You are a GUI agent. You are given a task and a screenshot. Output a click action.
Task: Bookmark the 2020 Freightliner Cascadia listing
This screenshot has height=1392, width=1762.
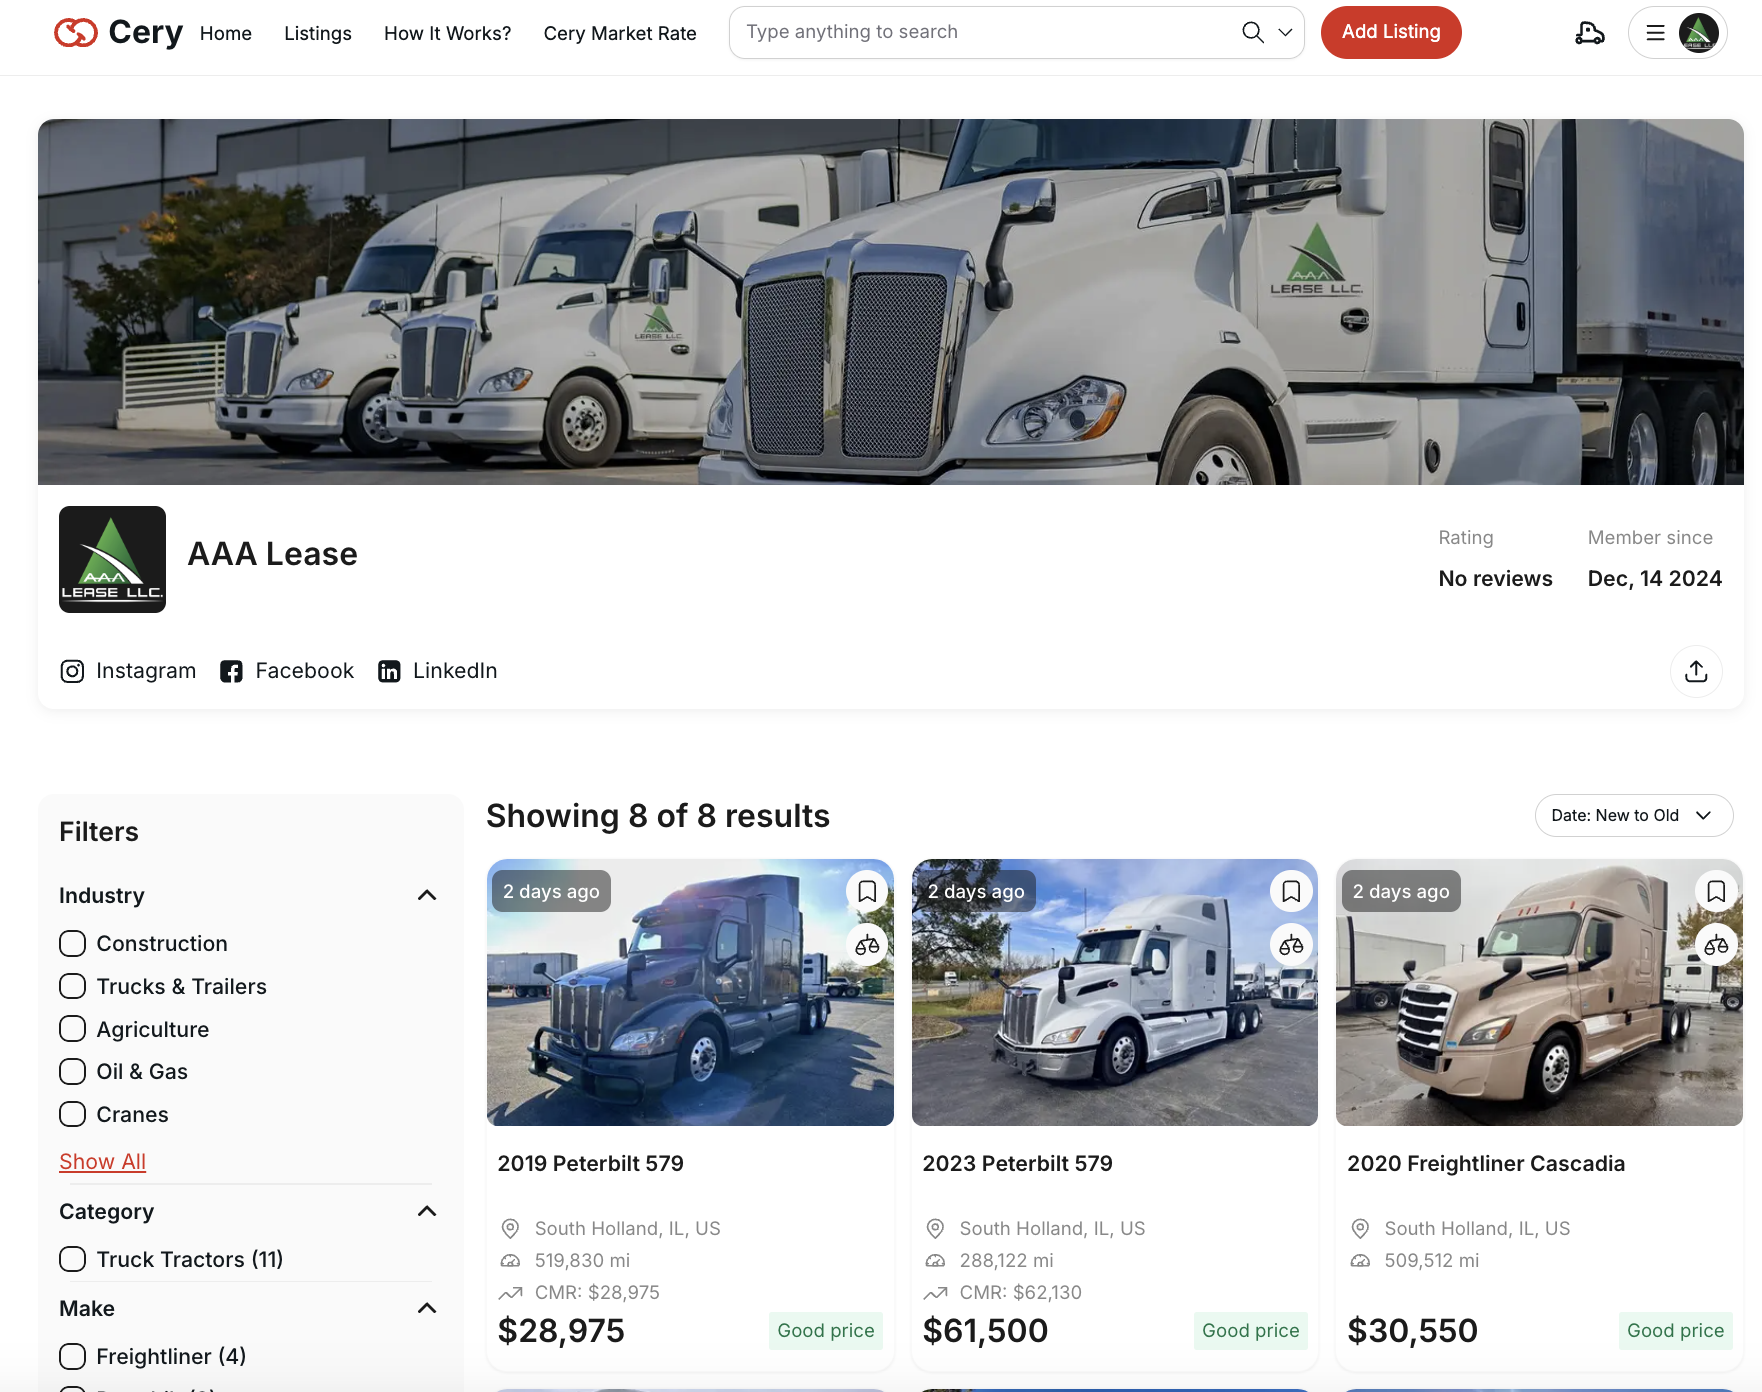1715,891
